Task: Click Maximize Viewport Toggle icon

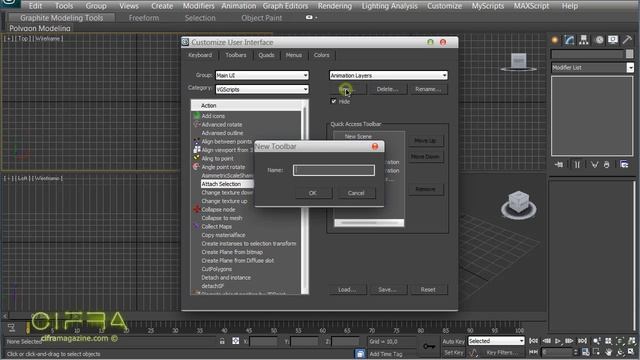Action: (x=632, y=352)
